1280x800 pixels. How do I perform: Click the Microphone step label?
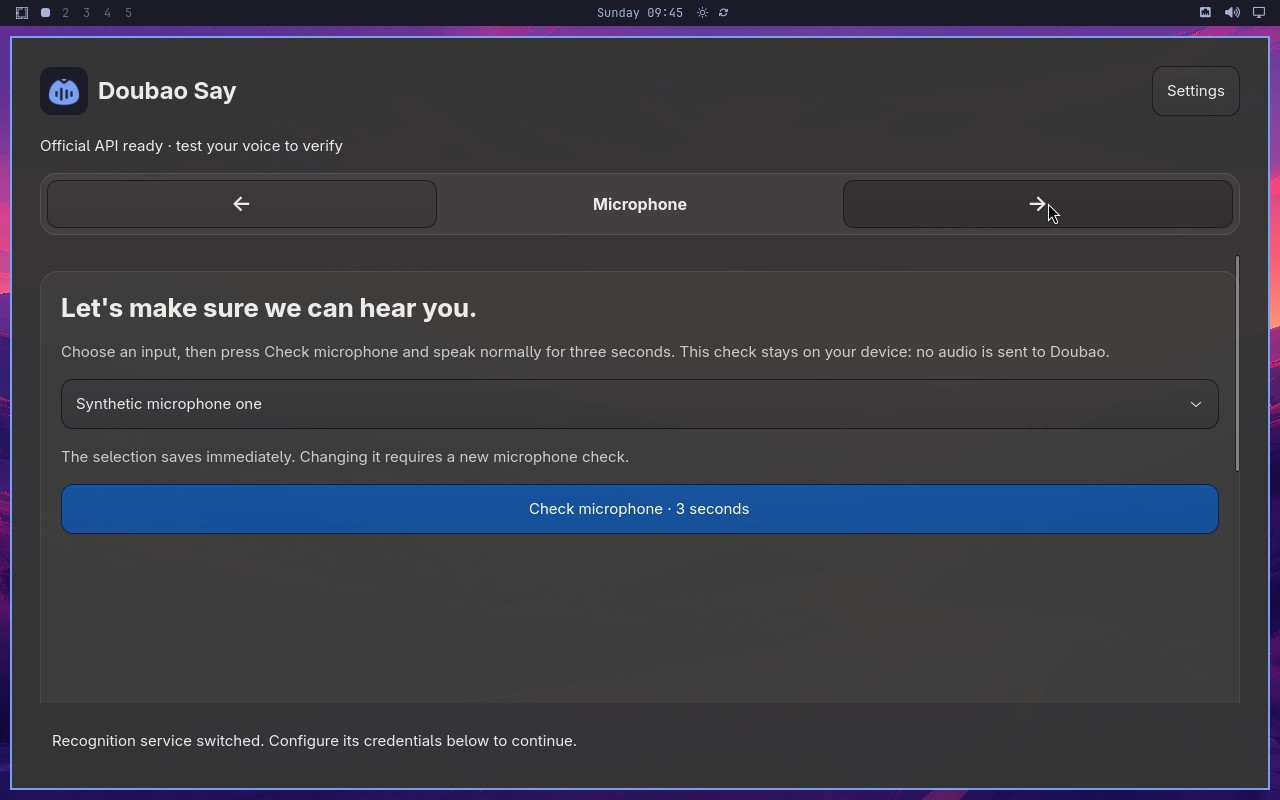639,204
